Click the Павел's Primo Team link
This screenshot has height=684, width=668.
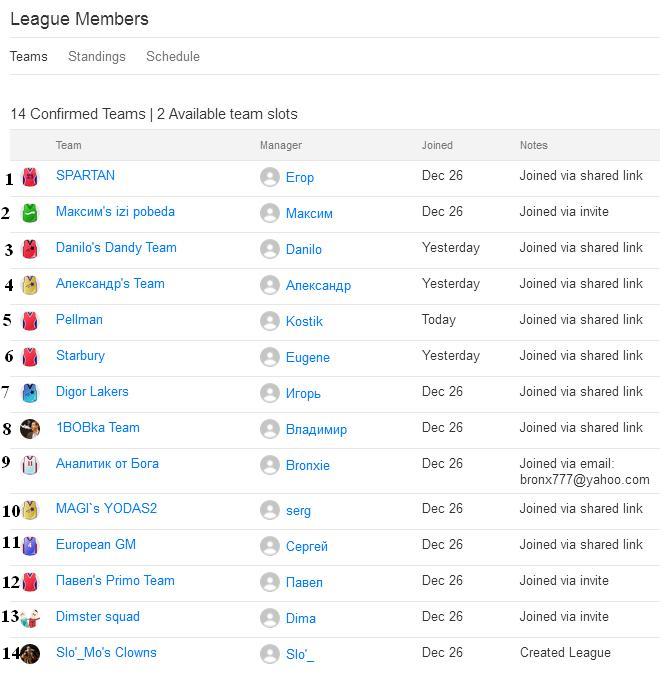(x=115, y=581)
